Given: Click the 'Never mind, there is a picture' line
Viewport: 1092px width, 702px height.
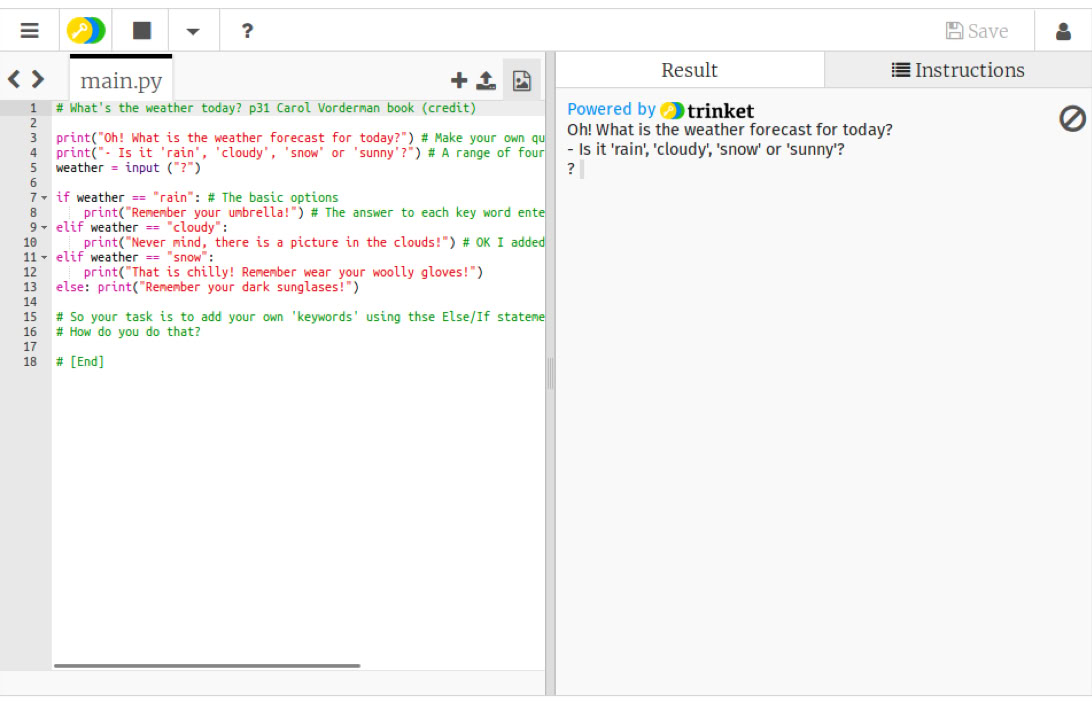Looking at the screenshot, I should 313,242.
